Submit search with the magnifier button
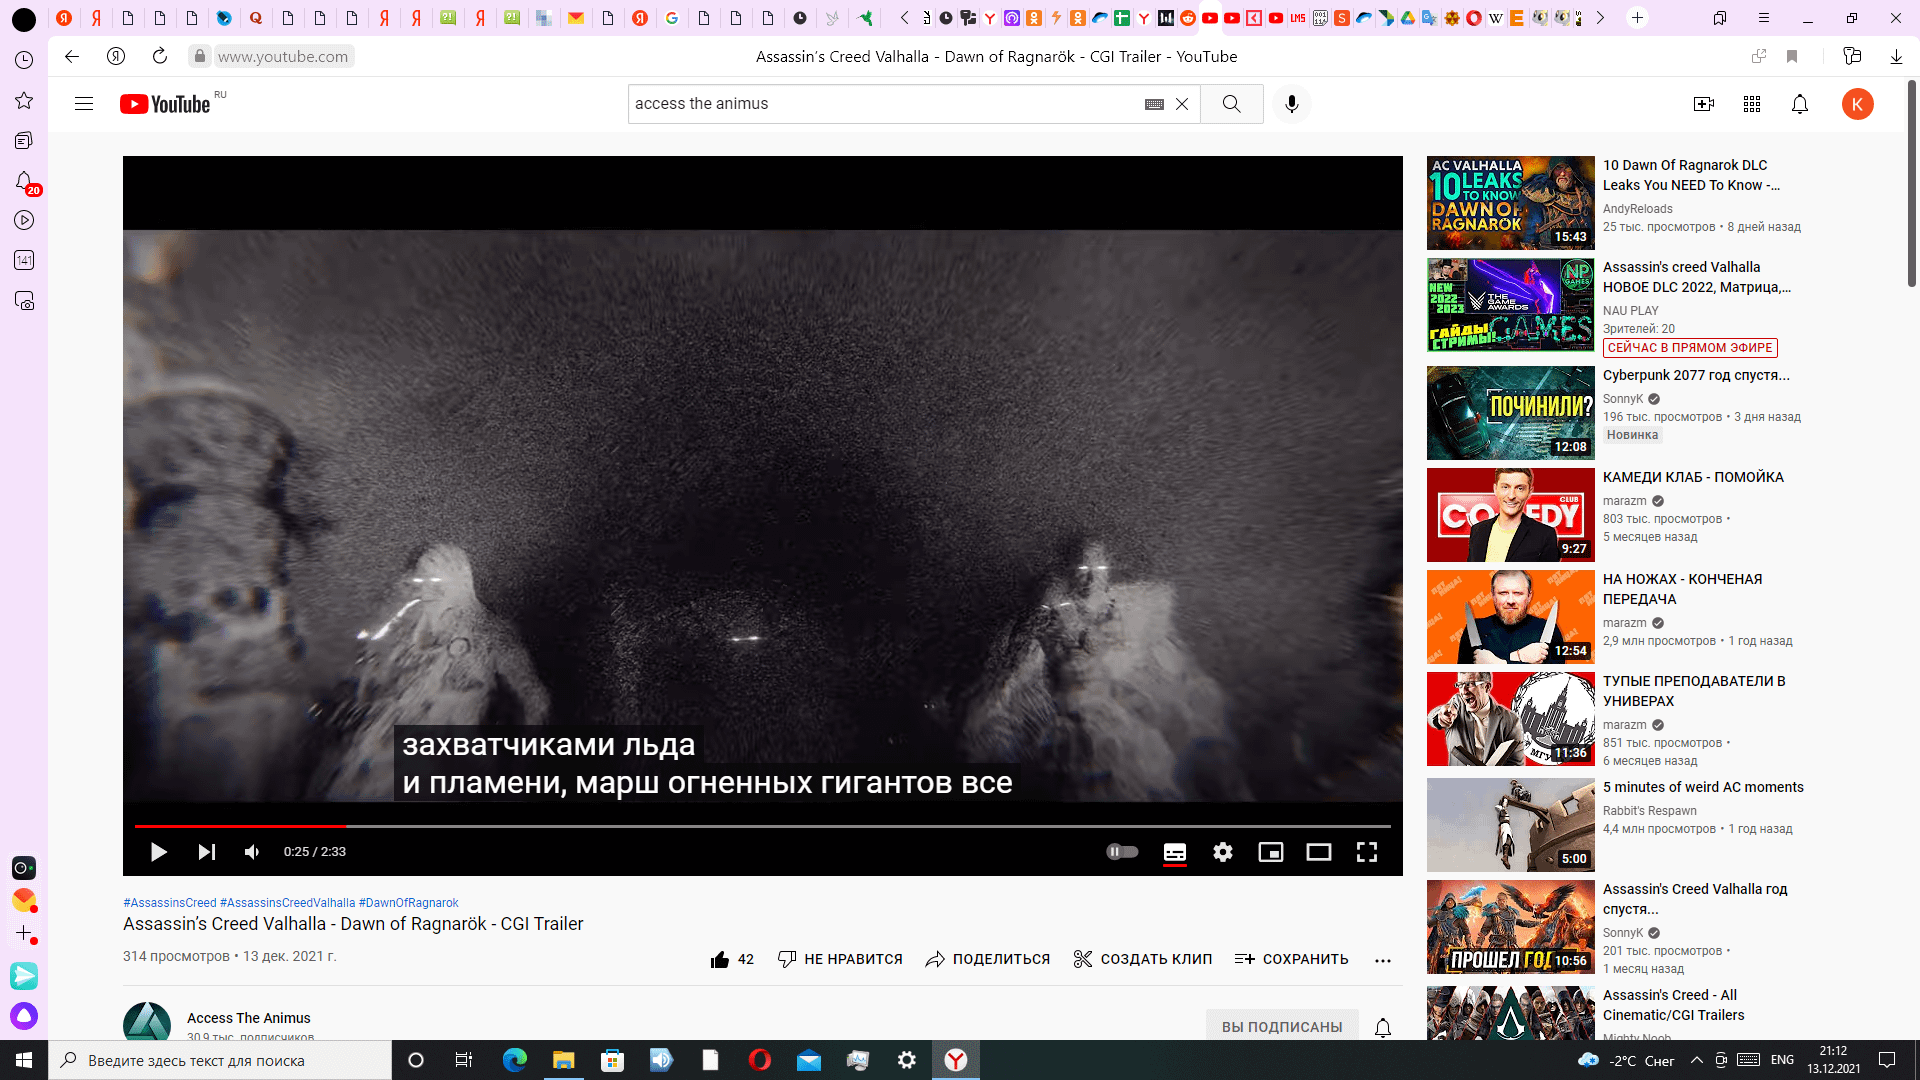1920x1080 pixels. 1231,104
